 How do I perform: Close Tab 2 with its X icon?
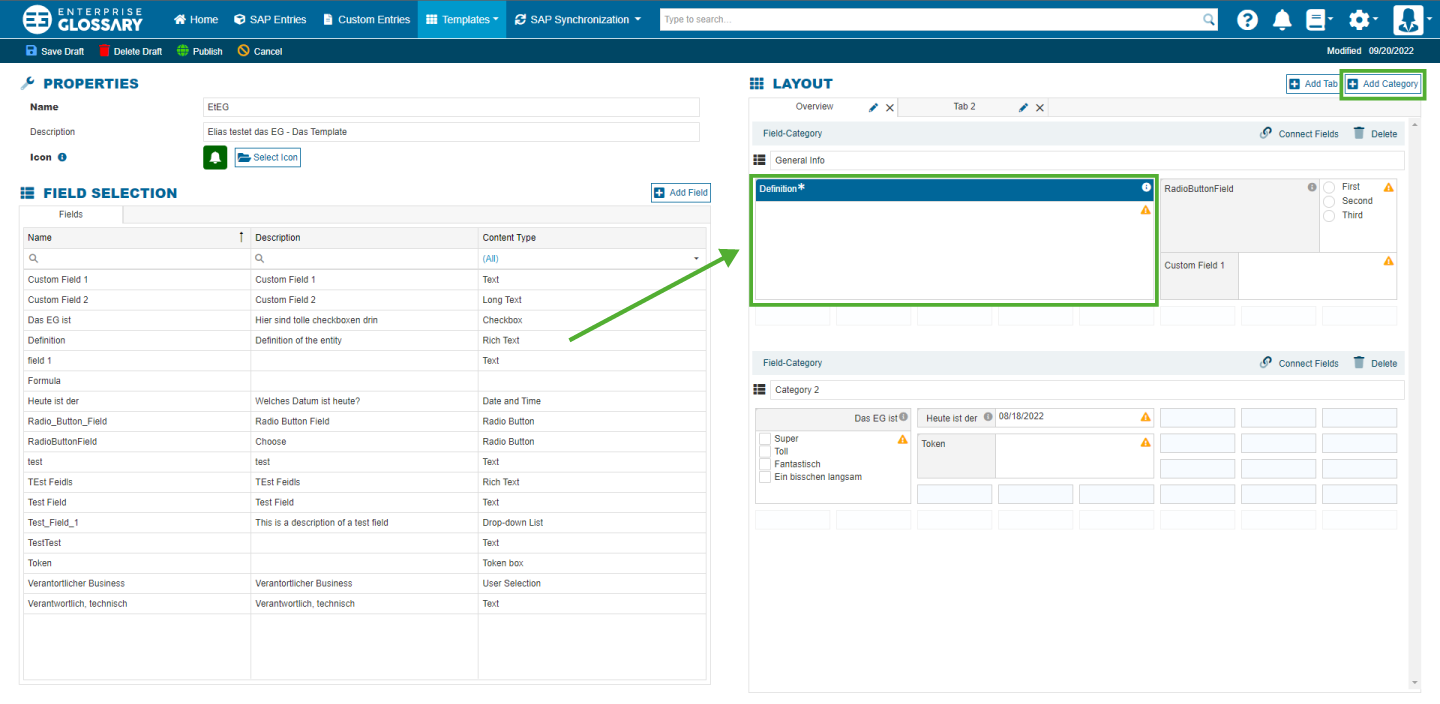click(x=1040, y=108)
